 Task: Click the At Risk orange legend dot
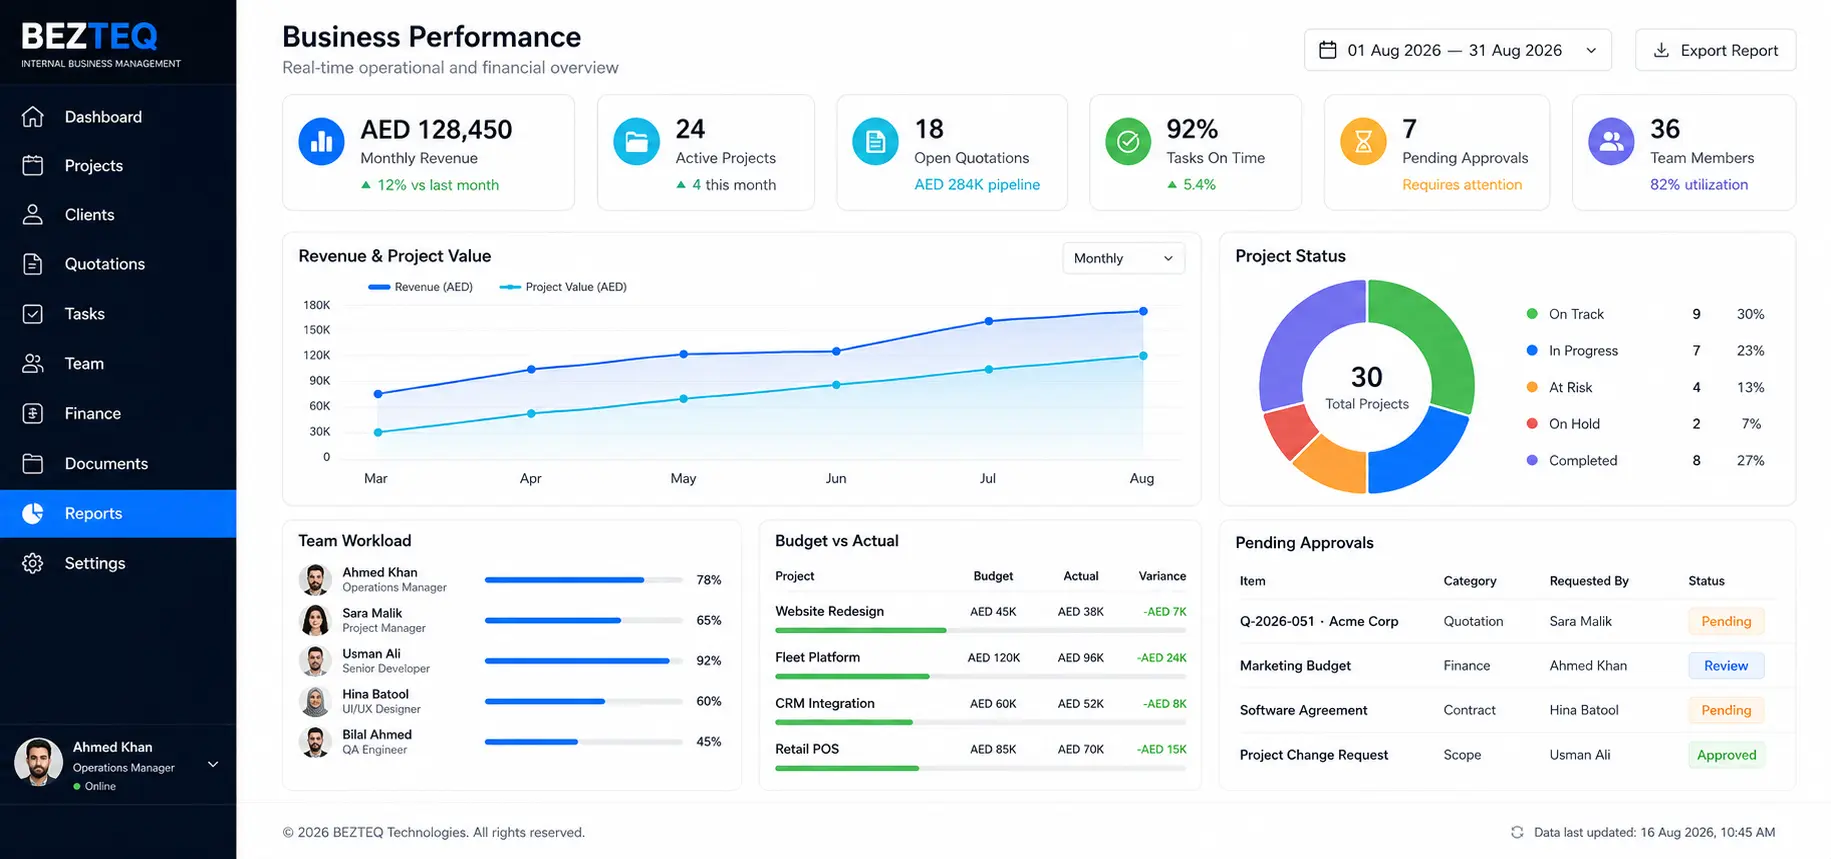(1532, 387)
